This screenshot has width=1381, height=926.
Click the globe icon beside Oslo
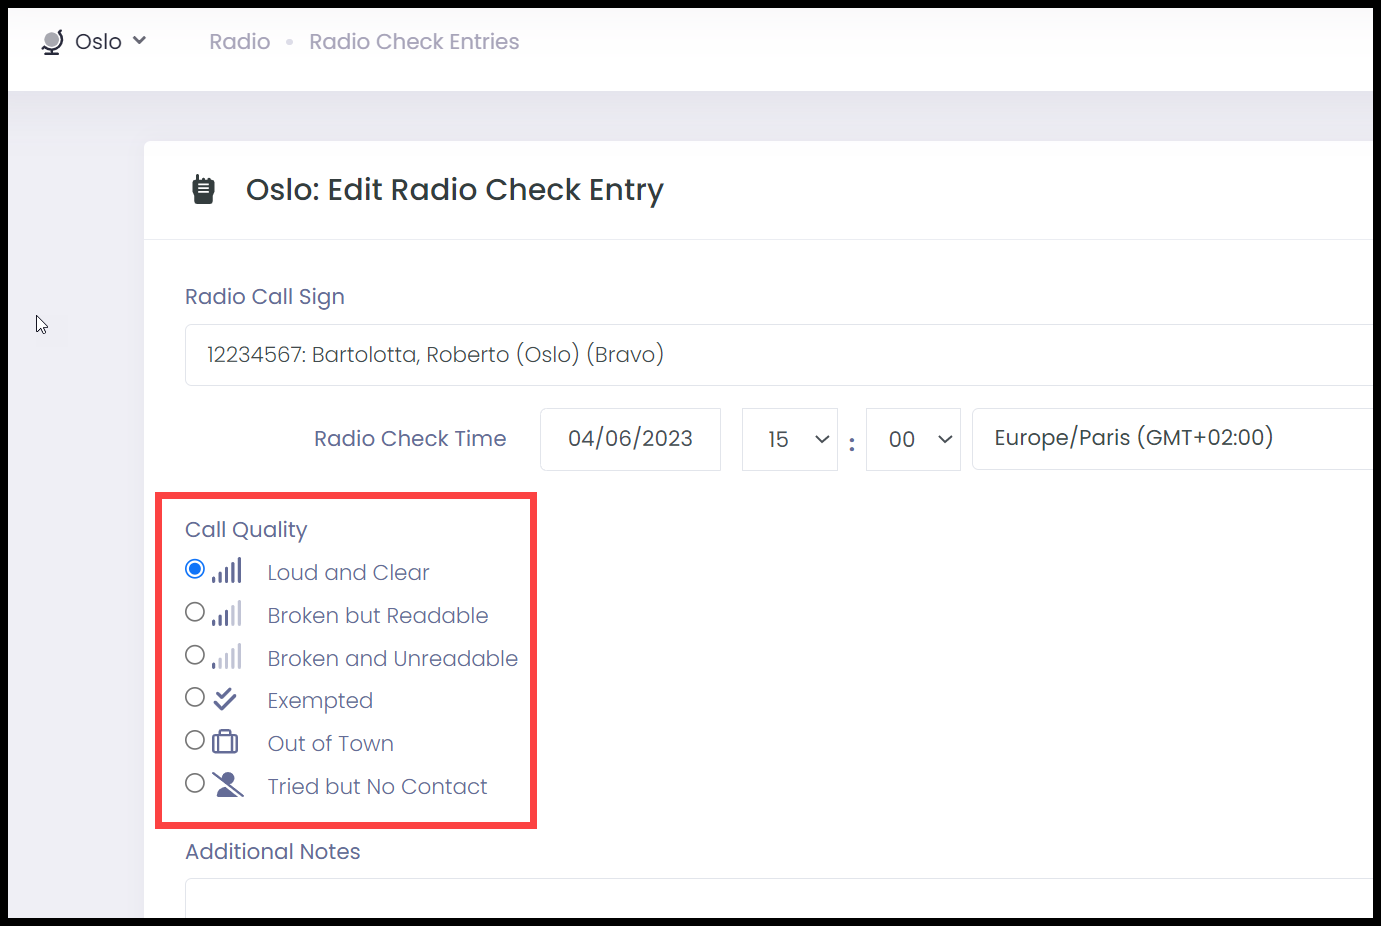53,42
